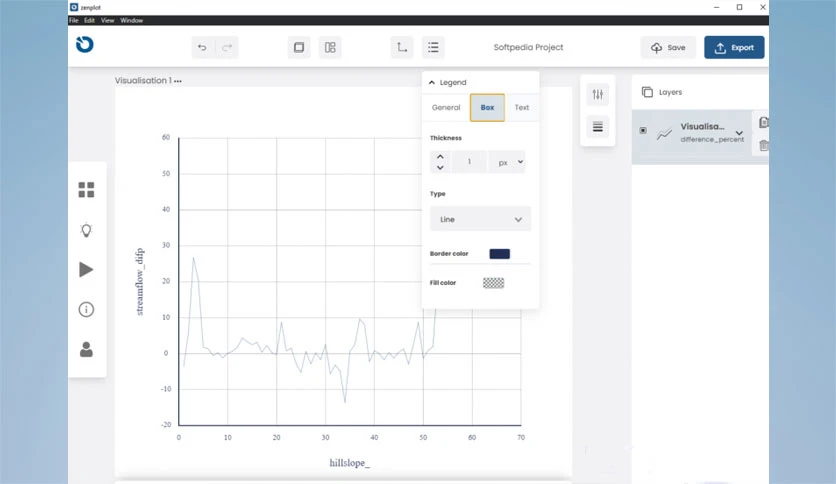Open the Type Line dropdown
Image resolution: width=836 pixels, height=484 pixels.
[480, 220]
